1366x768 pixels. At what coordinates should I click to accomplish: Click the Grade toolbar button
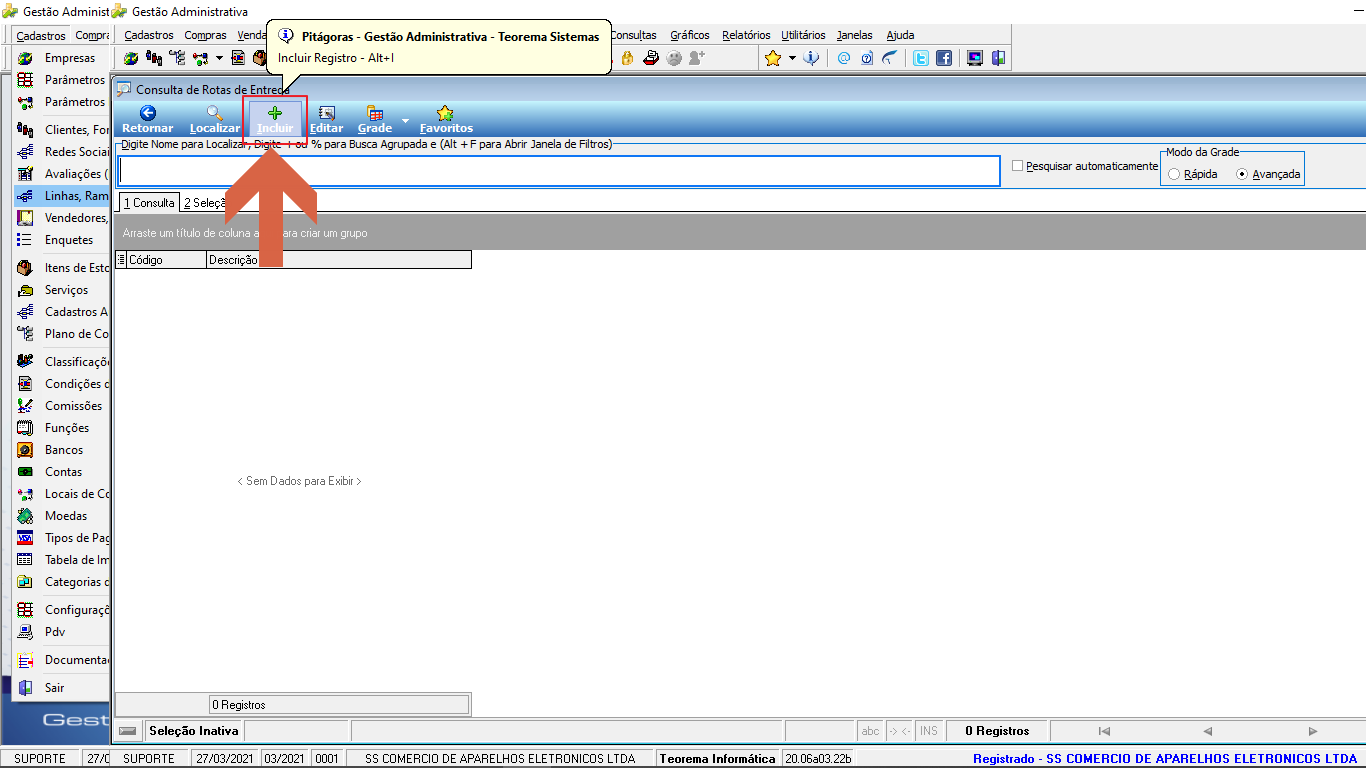pos(375,119)
